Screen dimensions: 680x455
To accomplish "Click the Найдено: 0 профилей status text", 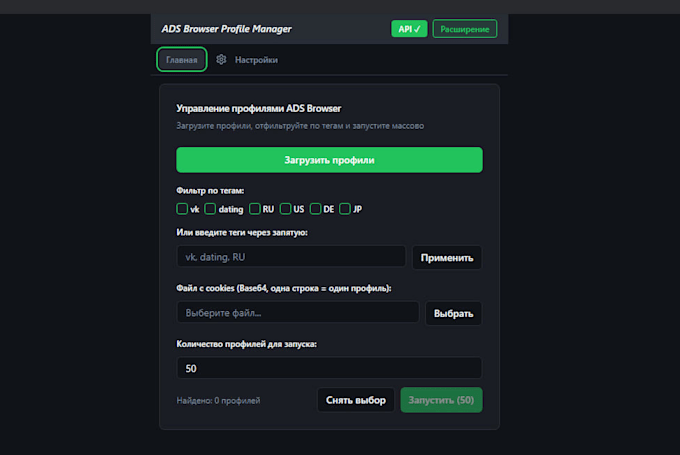I will click(218, 400).
